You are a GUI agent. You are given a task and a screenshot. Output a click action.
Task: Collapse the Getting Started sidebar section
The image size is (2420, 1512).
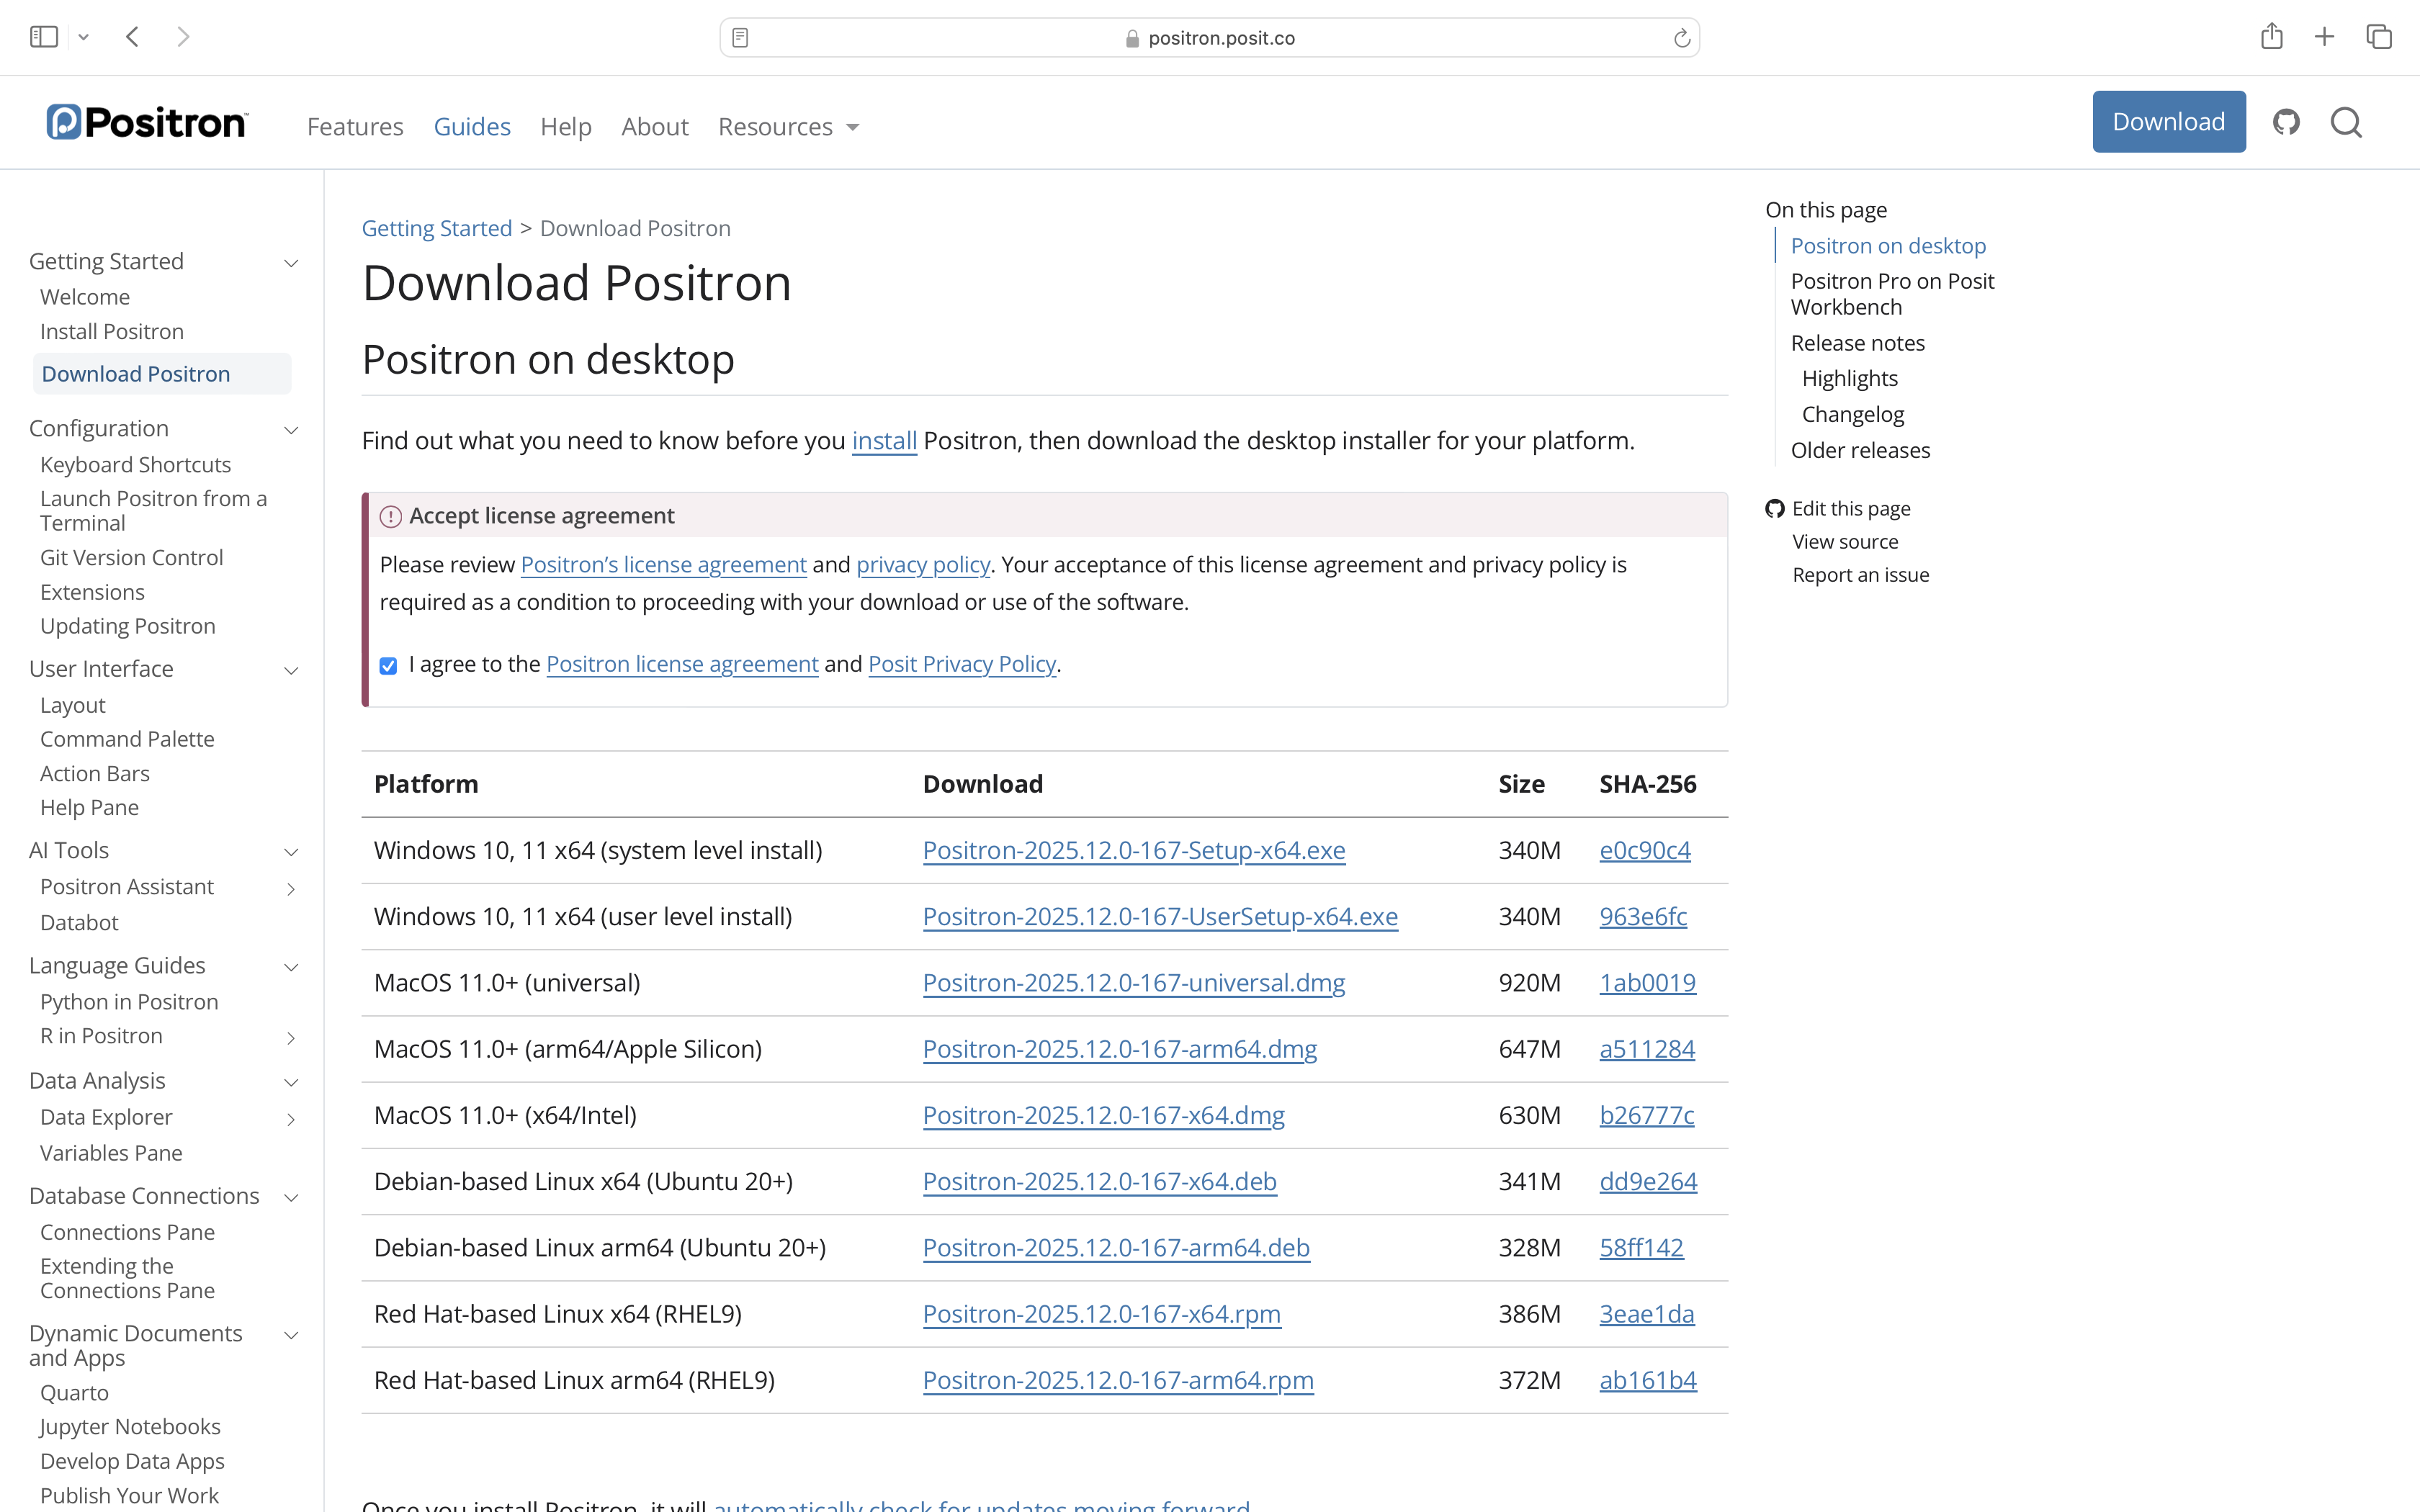coord(291,263)
